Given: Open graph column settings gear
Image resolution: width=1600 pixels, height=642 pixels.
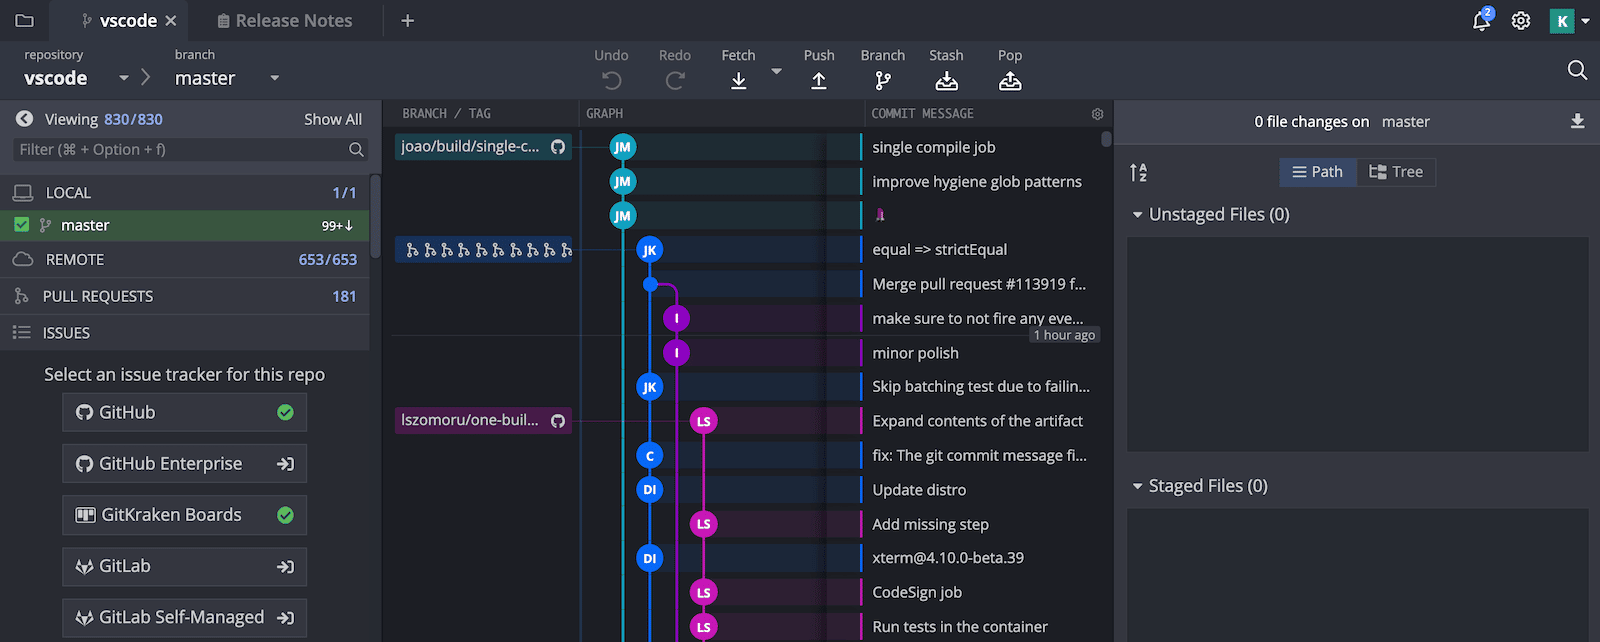Looking at the screenshot, I should [x=1097, y=114].
